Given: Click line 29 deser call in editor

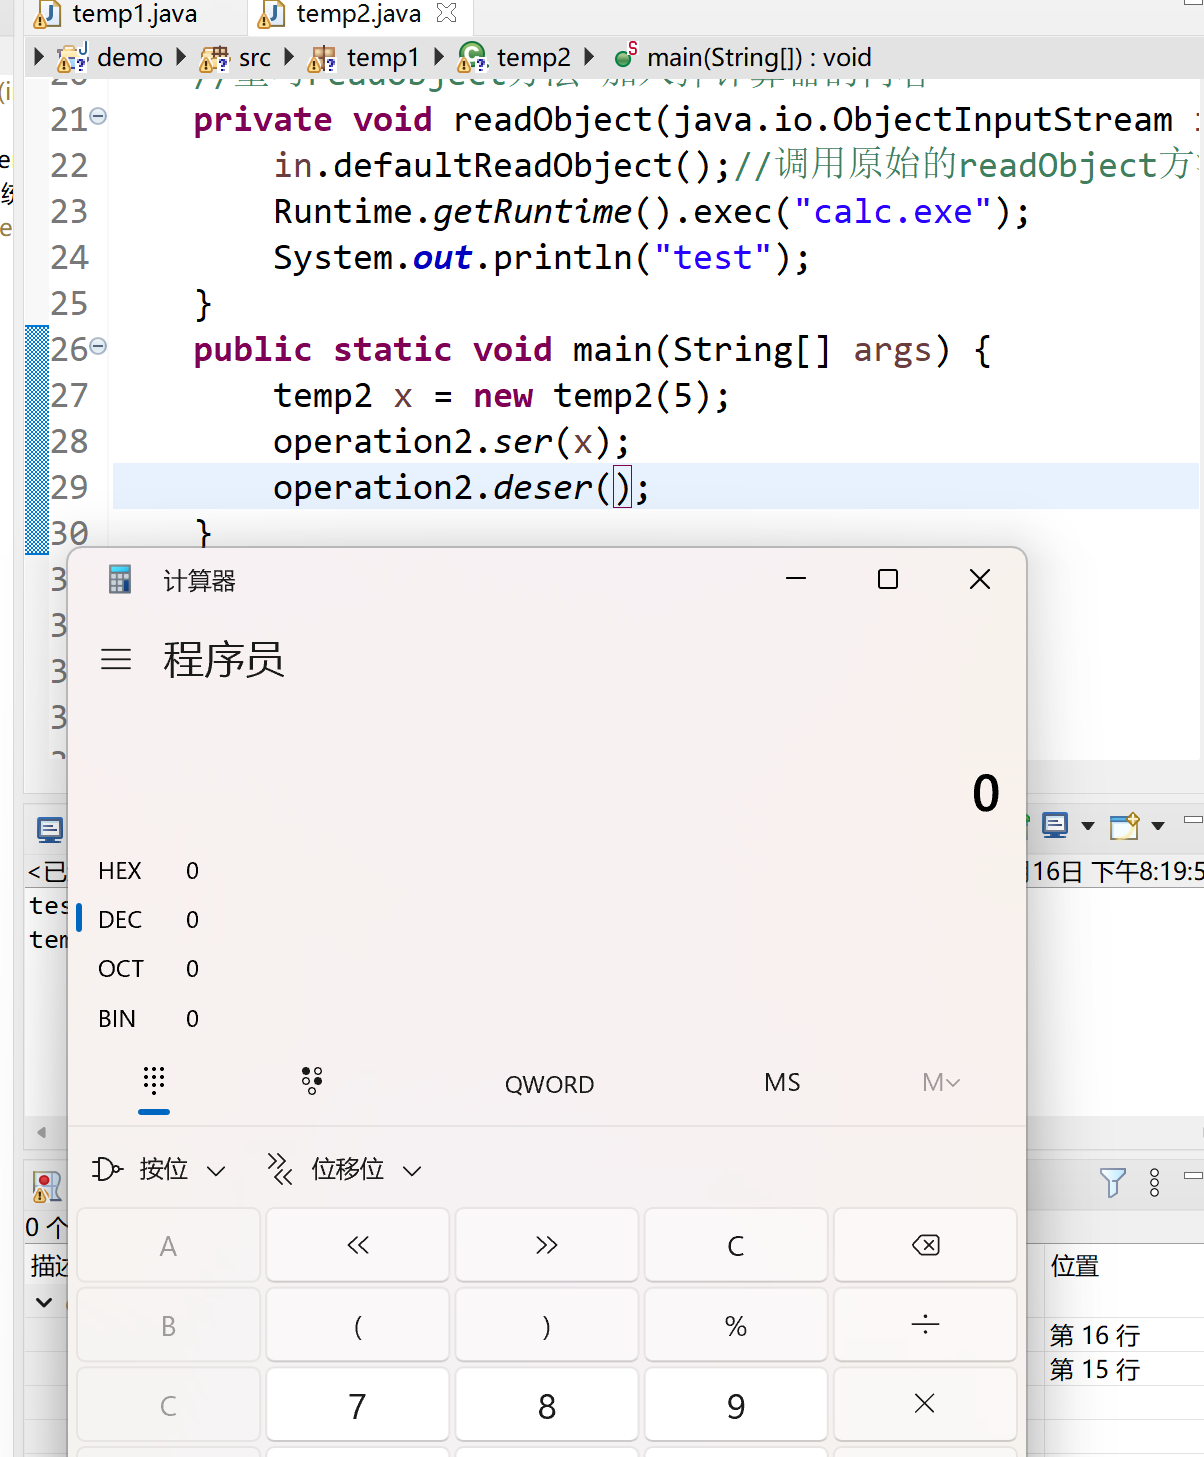Looking at the screenshot, I should (461, 487).
